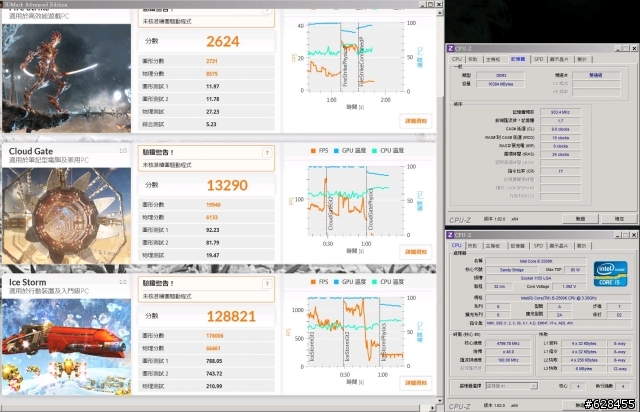
Task: Click Cloud Gate graphics test 2 value 81.79
Action: 213,243
